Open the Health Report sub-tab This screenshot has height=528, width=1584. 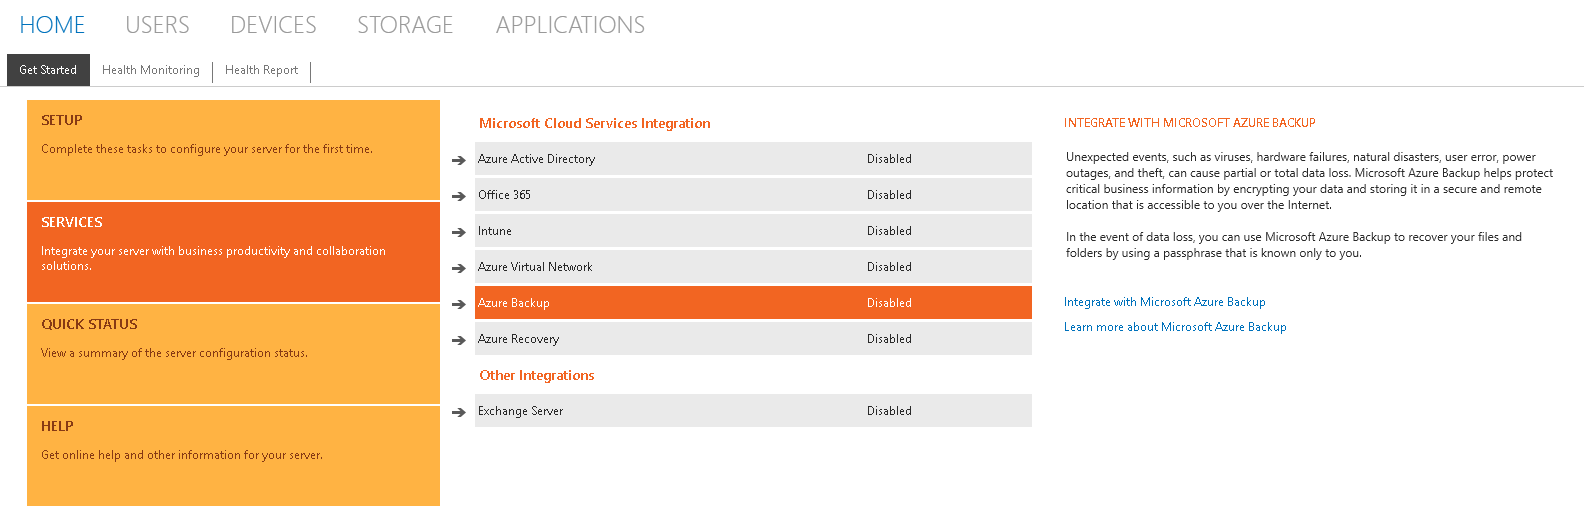pos(261,70)
